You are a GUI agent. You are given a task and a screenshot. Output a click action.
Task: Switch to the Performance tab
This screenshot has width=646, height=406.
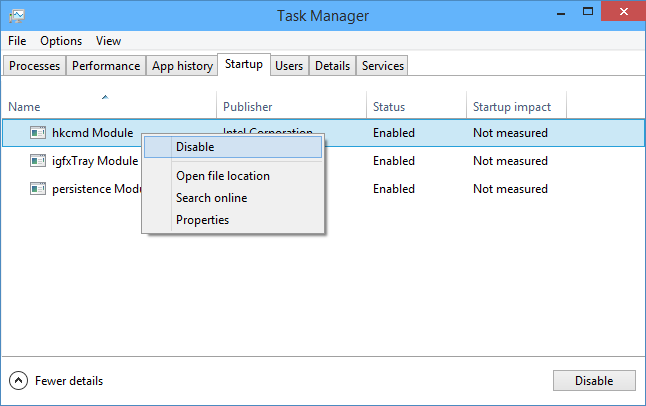(x=106, y=66)
